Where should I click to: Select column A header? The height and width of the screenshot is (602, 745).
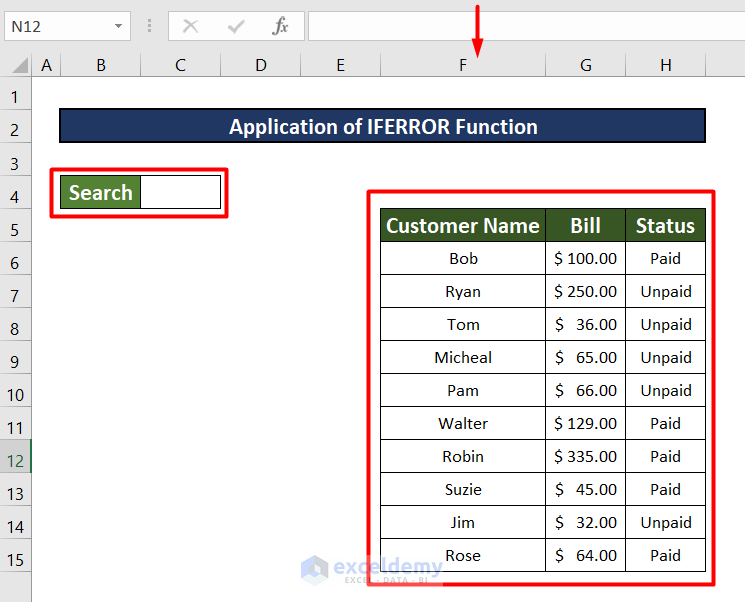(46, 65)
